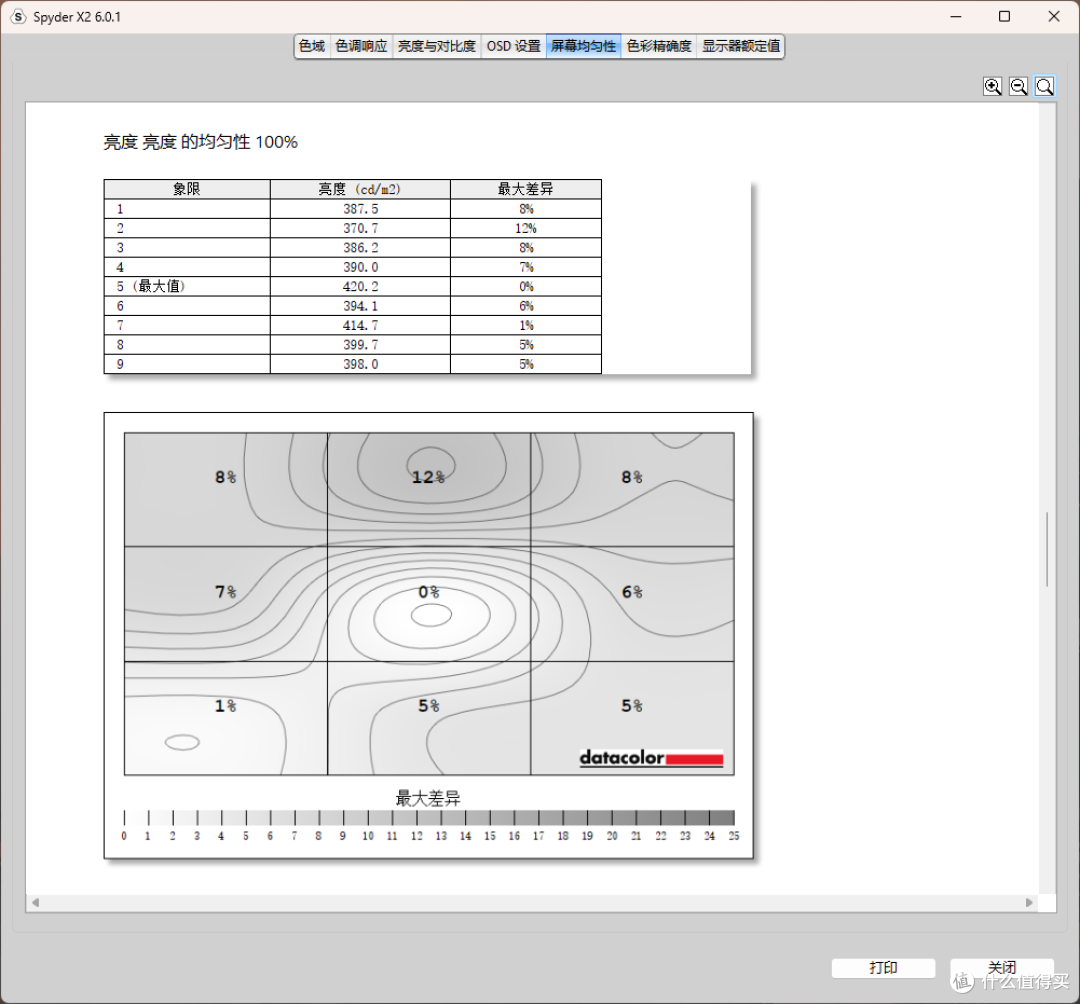This screenshot has height=1004, width=1080.
Task: Open the 亮度与对比度 tab
Action: (437, 46)
